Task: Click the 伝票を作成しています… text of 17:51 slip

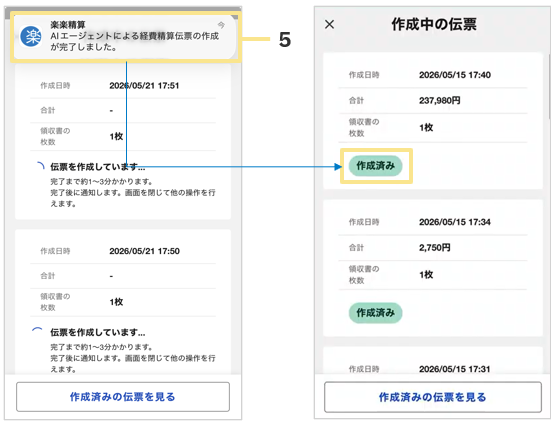Action: (x=98, y=167)
